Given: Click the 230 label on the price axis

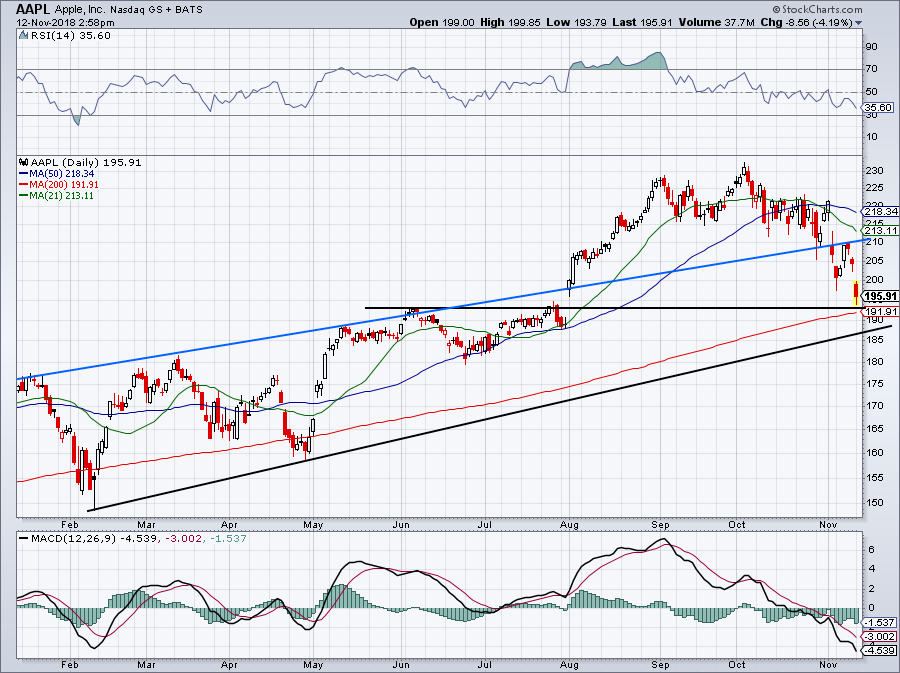Looking at the screenshot, I should [876, 171].
